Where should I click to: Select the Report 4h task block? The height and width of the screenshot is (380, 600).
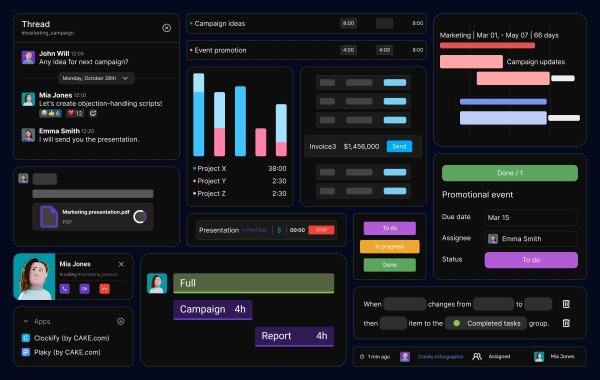click(x=294, y=336)
